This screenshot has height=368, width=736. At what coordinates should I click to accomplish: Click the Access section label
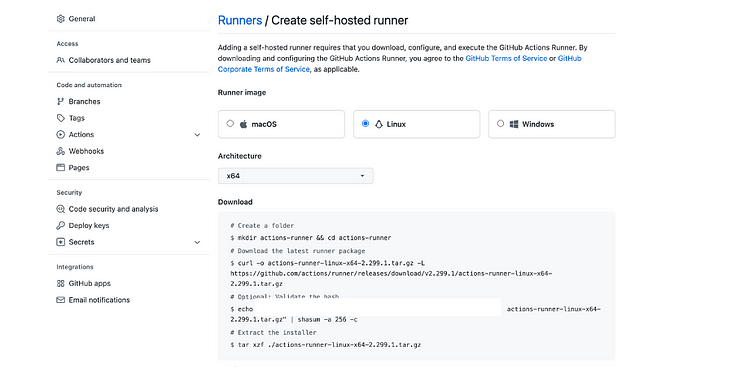68,44
